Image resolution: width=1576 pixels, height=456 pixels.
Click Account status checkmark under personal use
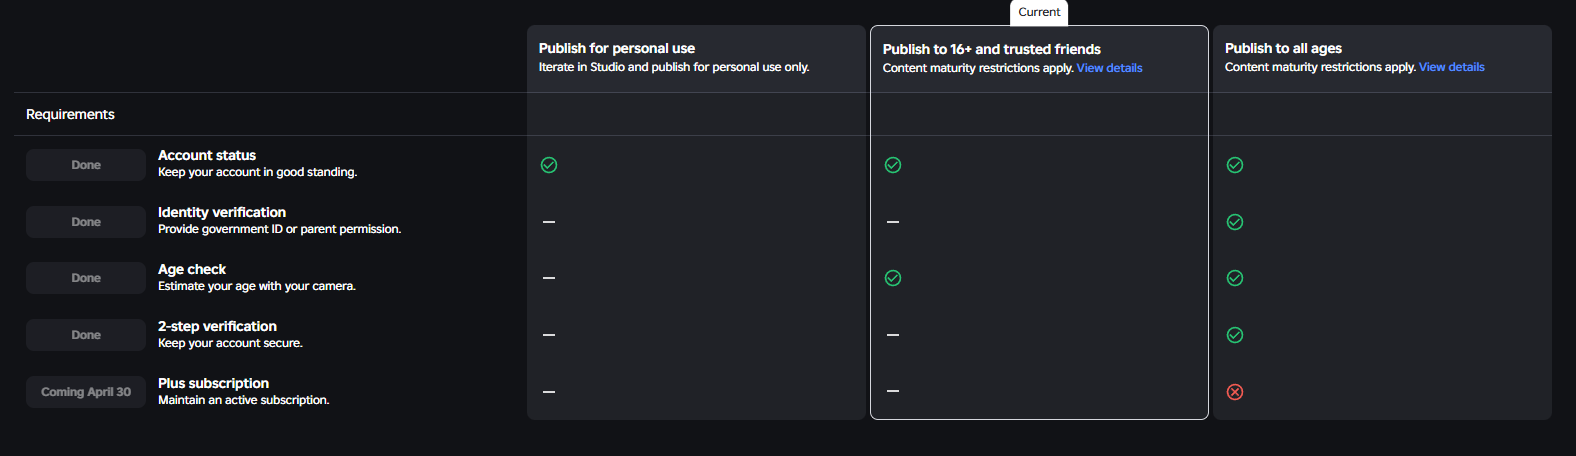(549, 165)
